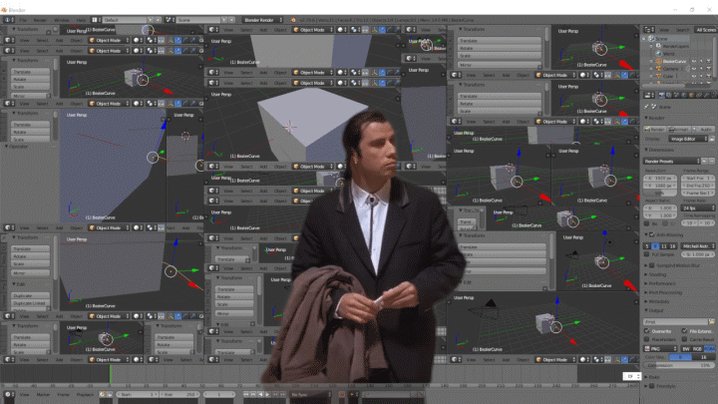The height and width of the screenshot is (404, 718).
Task: Expand the Performance panel
Action: (x=662, y=284)
